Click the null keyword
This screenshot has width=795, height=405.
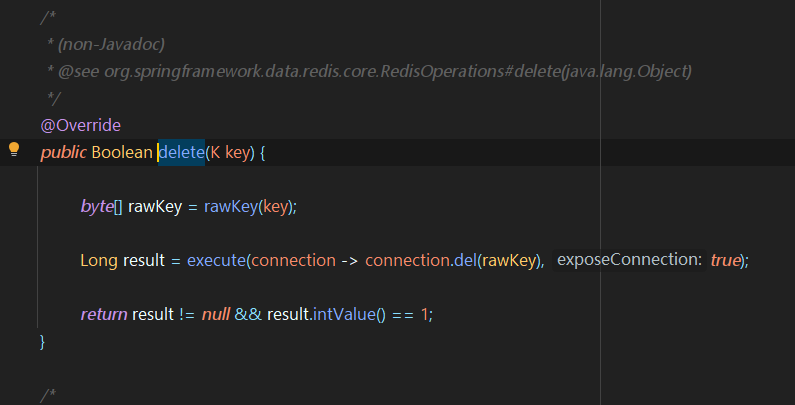216,315
